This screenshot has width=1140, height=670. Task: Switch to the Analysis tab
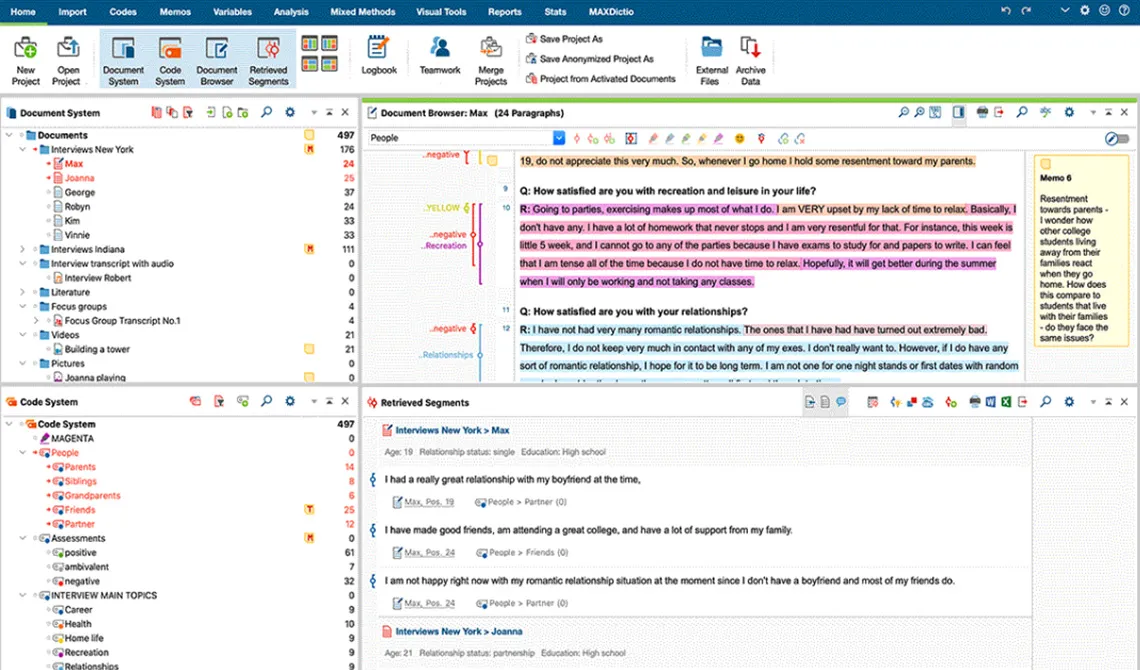[x=291, y=12]
